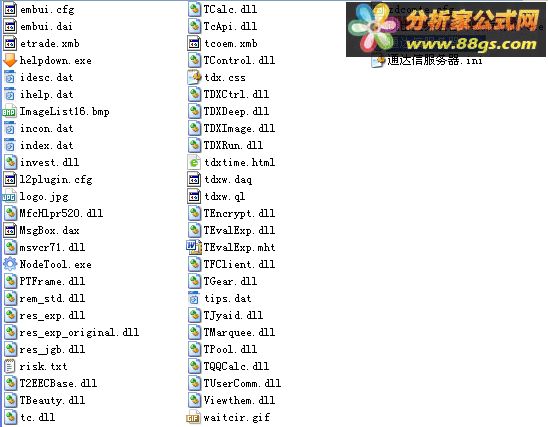548x427 pixels.
Task: Select the MfcHlpr520.dll file
Action: coord(53,213)
